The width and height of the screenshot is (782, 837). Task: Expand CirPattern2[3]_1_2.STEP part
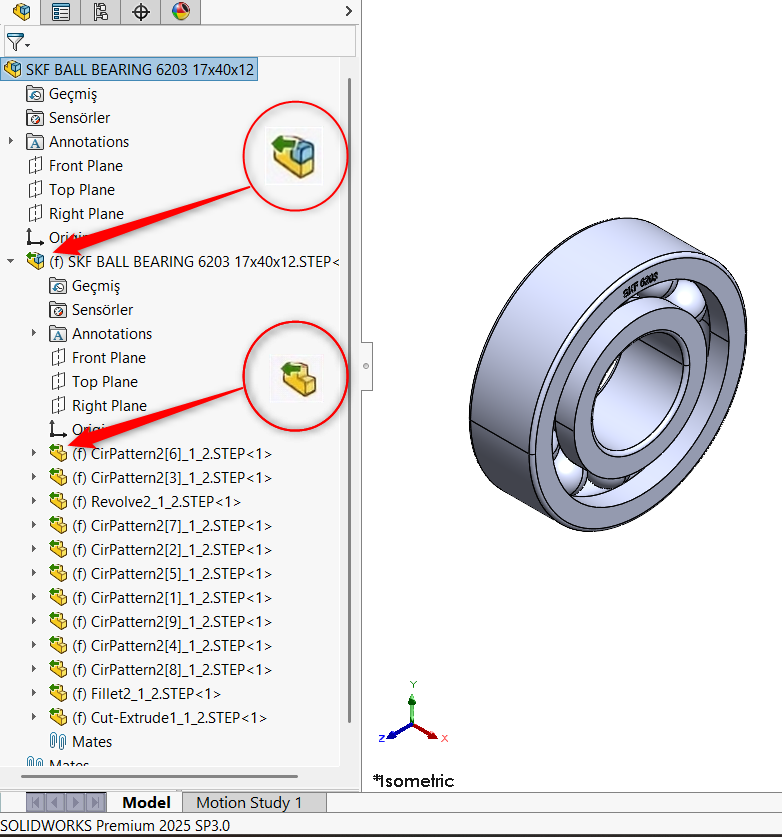34,477
